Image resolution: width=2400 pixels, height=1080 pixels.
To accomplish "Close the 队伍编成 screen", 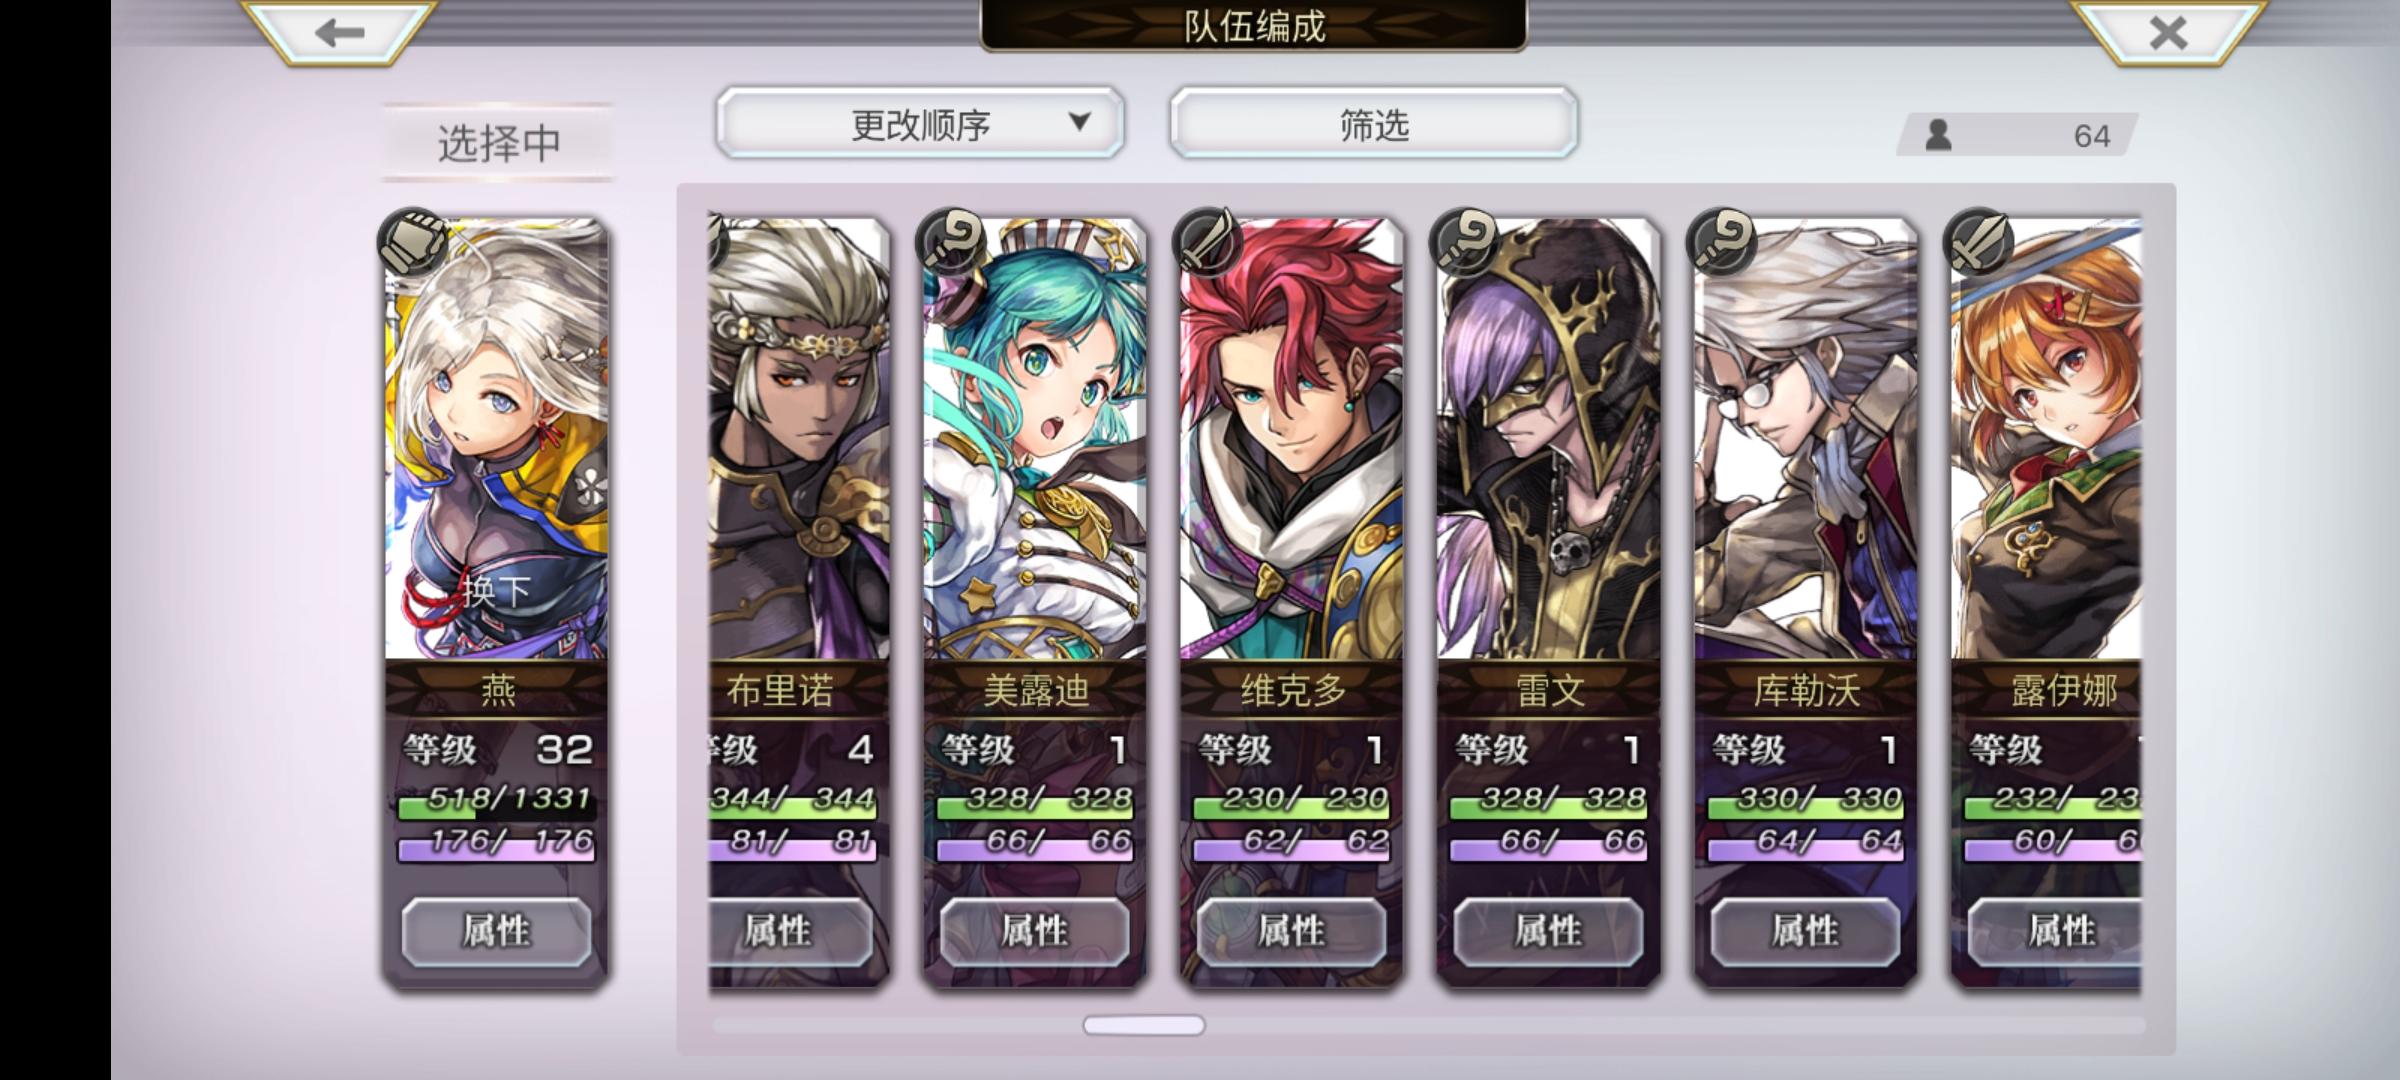I will pyautogui.click(x=2168, y=33).
